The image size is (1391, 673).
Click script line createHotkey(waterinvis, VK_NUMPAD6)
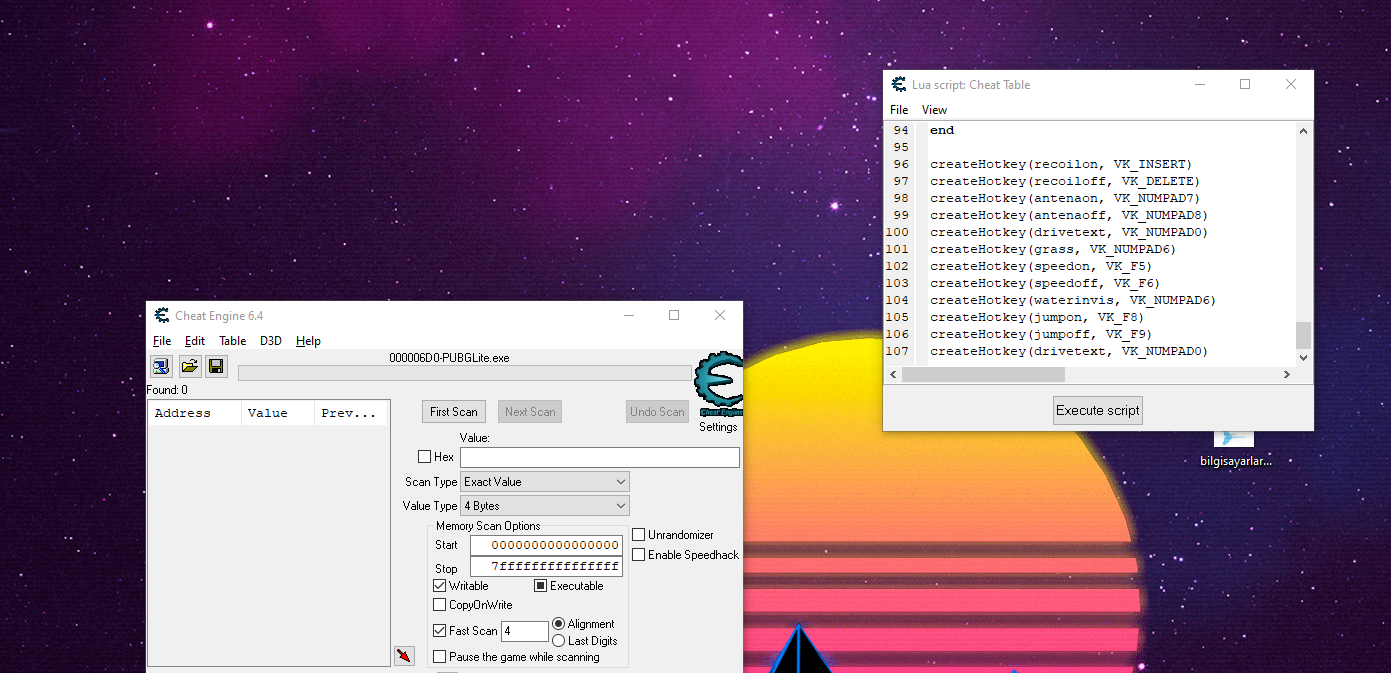(1073, 300)
